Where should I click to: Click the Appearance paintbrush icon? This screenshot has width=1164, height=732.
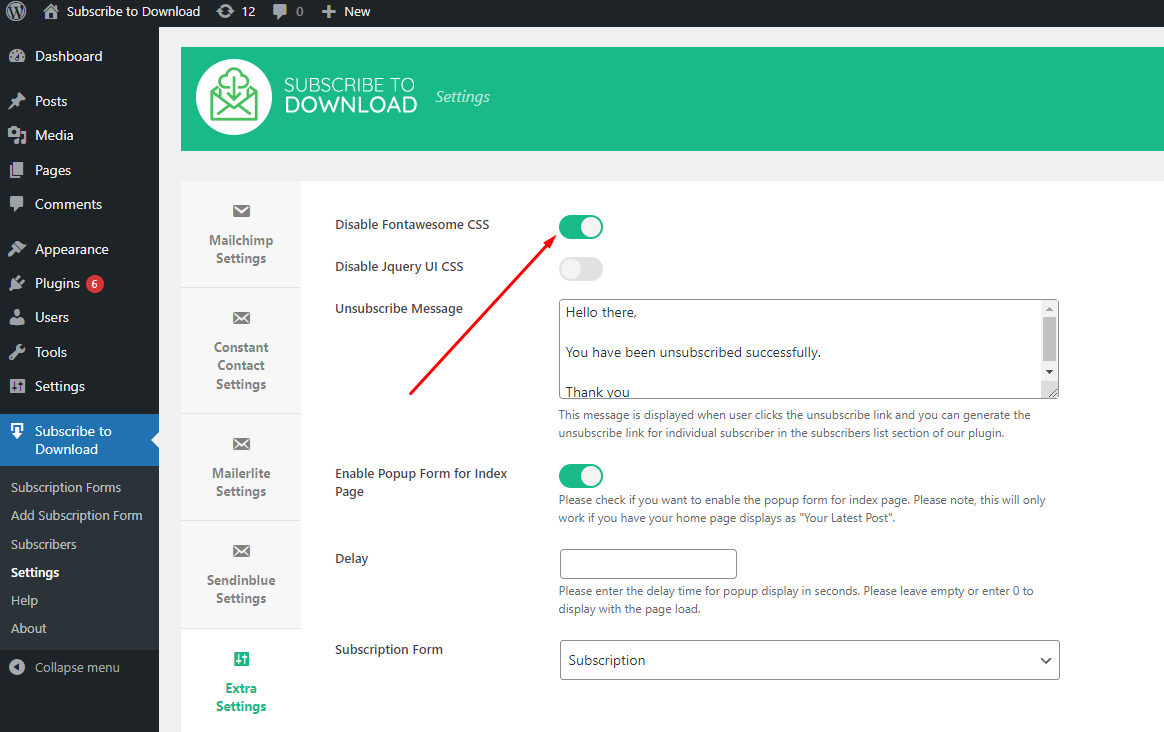17,249
